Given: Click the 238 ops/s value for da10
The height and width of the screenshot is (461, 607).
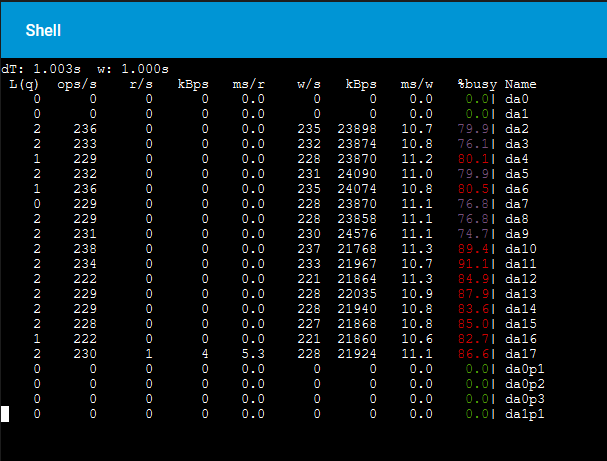Looking at the screenshot, I should tap(85, 249).
